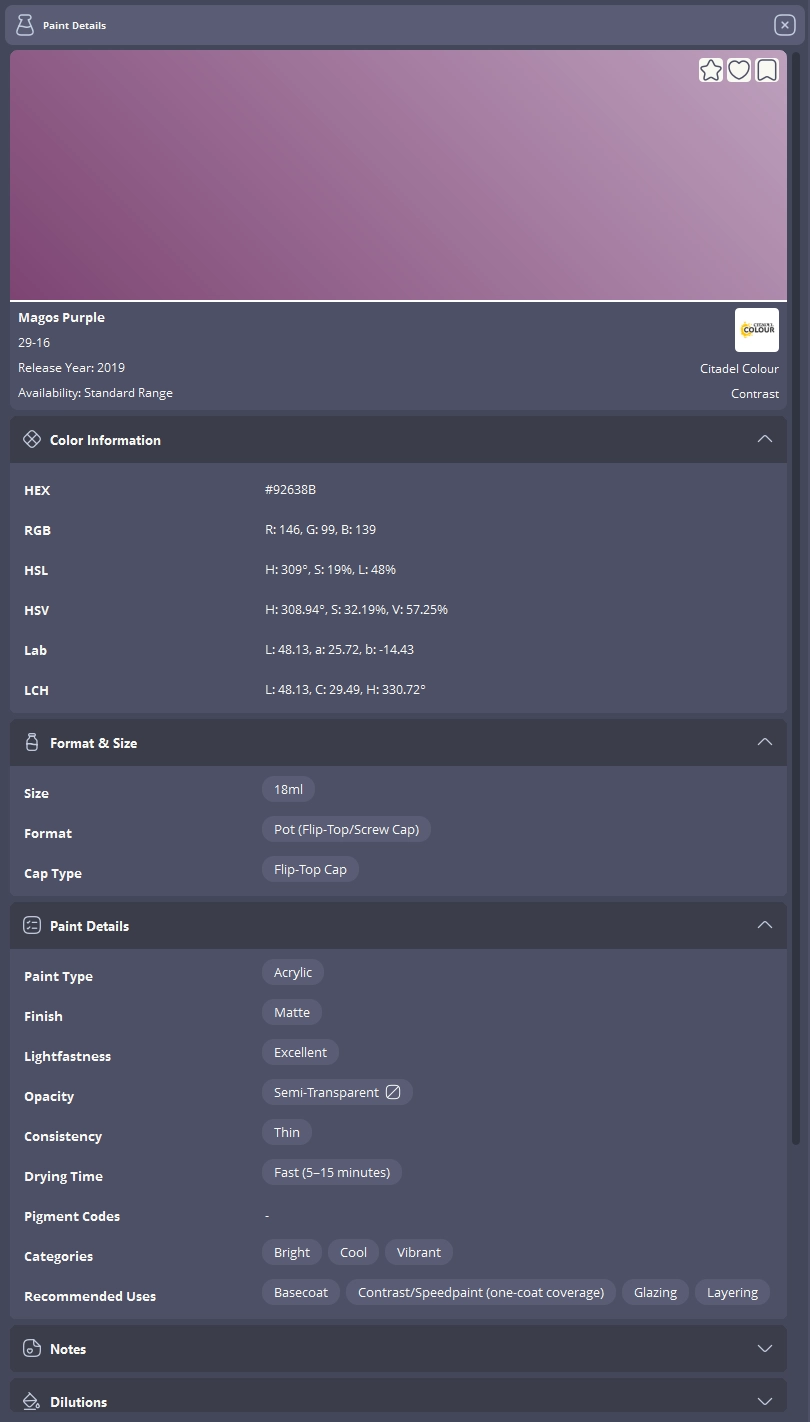Click the Color Information section icon

click(x=32, y=439)
